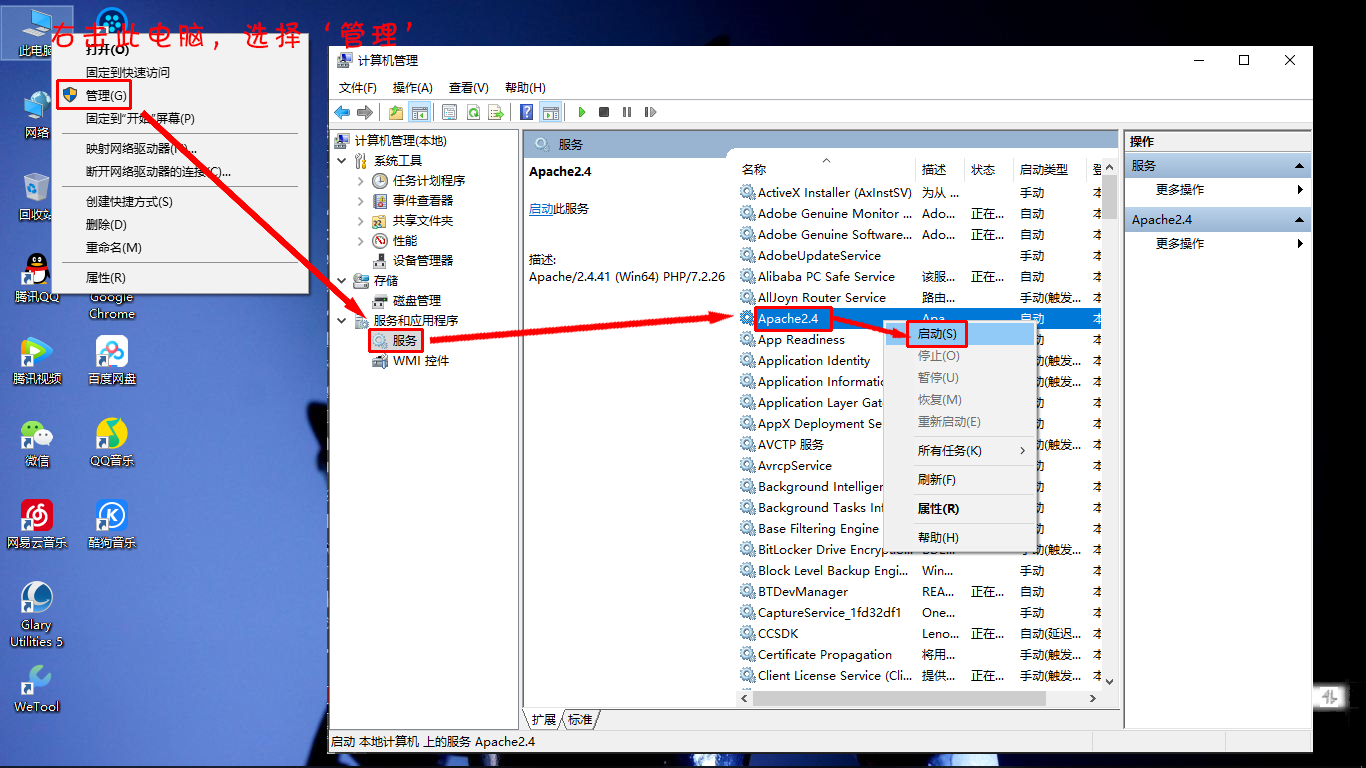
Task: Select the 百度网盘 desktop icon
Action: tap(112, 361)
